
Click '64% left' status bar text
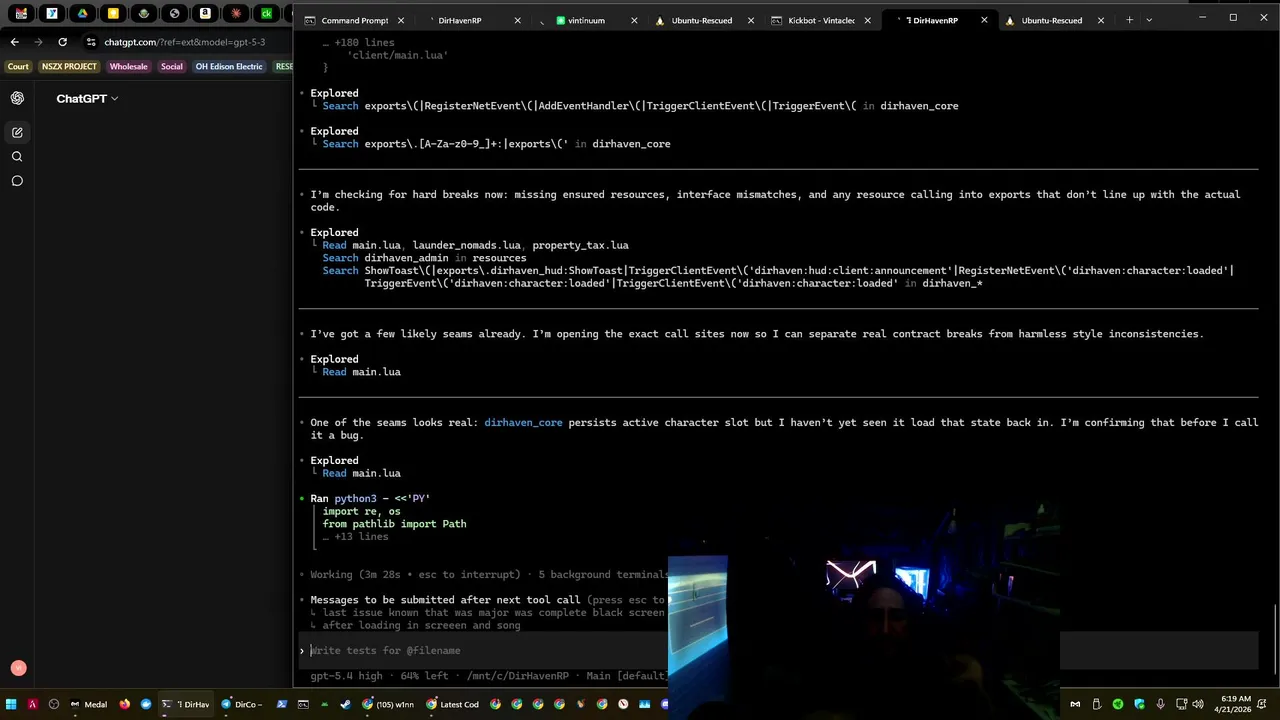[424, 676]
